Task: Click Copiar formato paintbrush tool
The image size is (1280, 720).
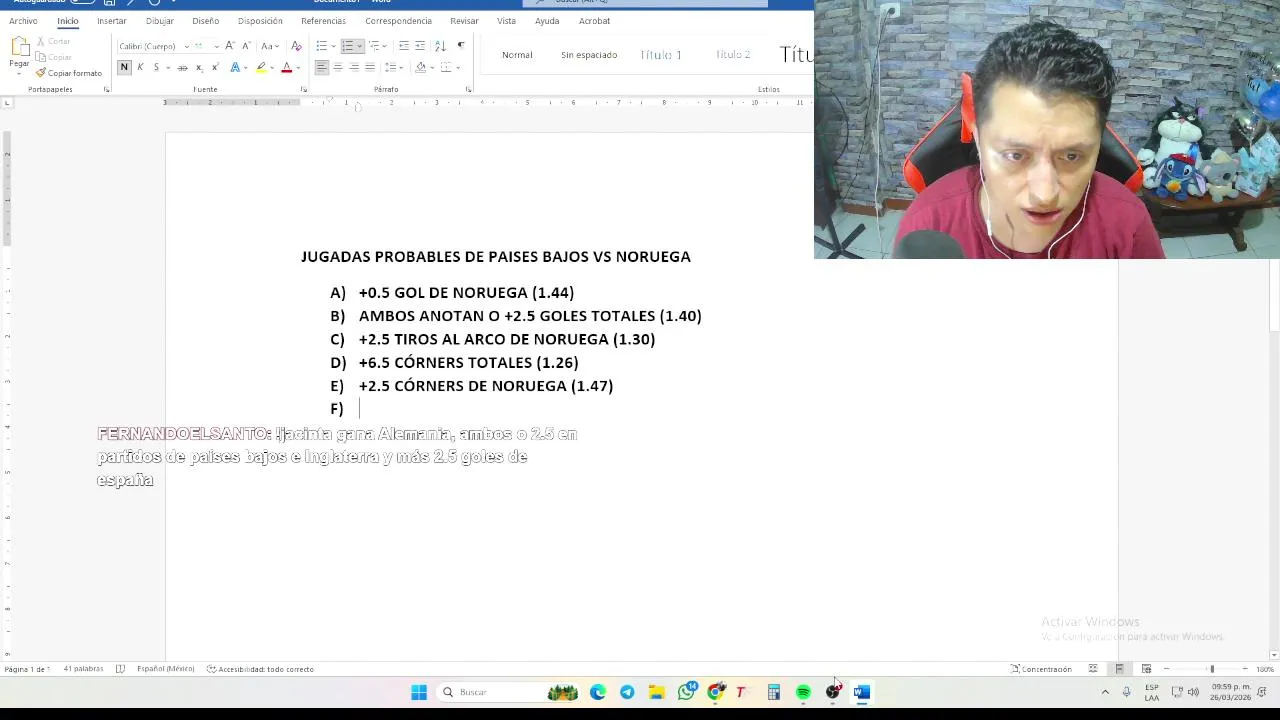Action: click(x=68, y=73)
